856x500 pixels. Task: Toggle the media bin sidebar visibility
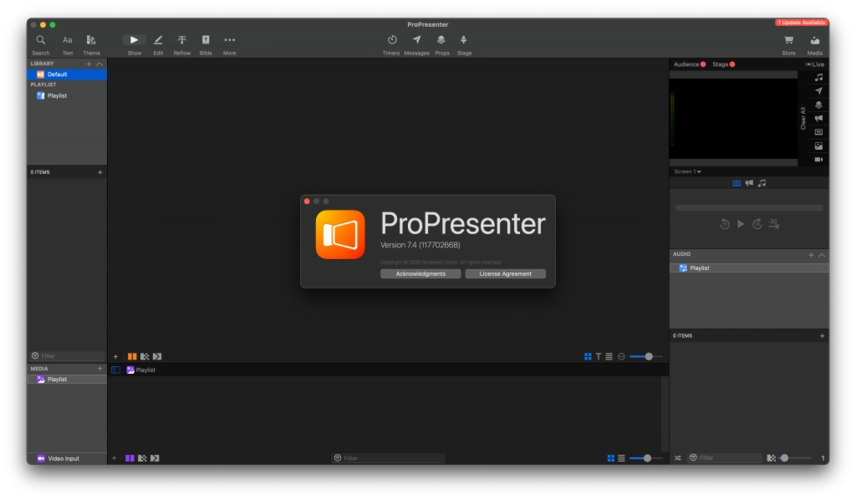116,370
